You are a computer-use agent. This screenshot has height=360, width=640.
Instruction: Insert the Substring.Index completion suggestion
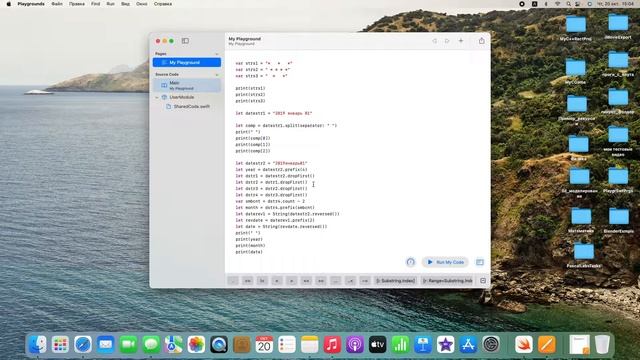[395, 281]
